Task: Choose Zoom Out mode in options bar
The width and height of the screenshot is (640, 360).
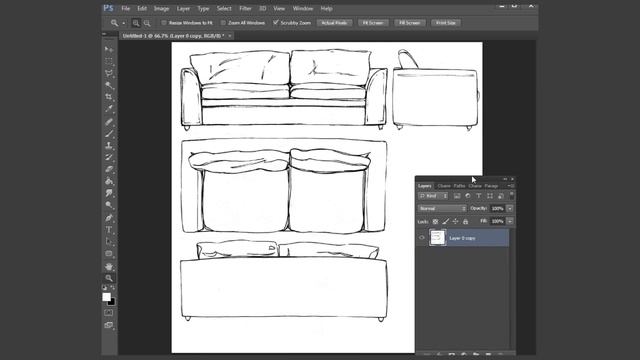Action: point(147,23)
